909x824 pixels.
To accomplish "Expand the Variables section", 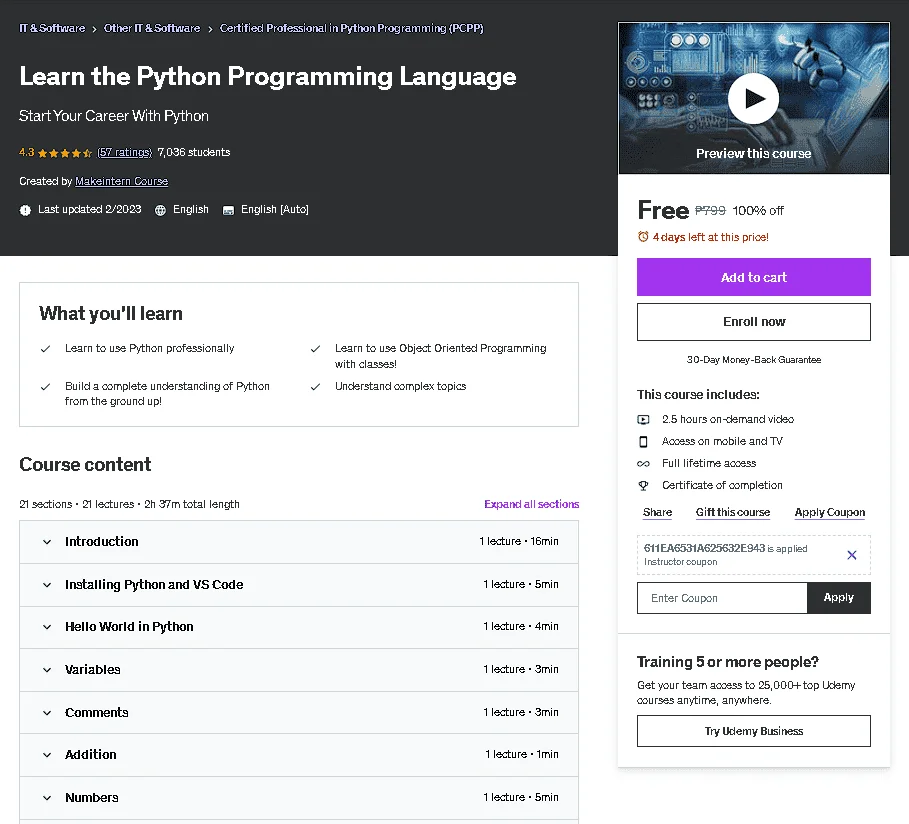I will click(299, 670).
